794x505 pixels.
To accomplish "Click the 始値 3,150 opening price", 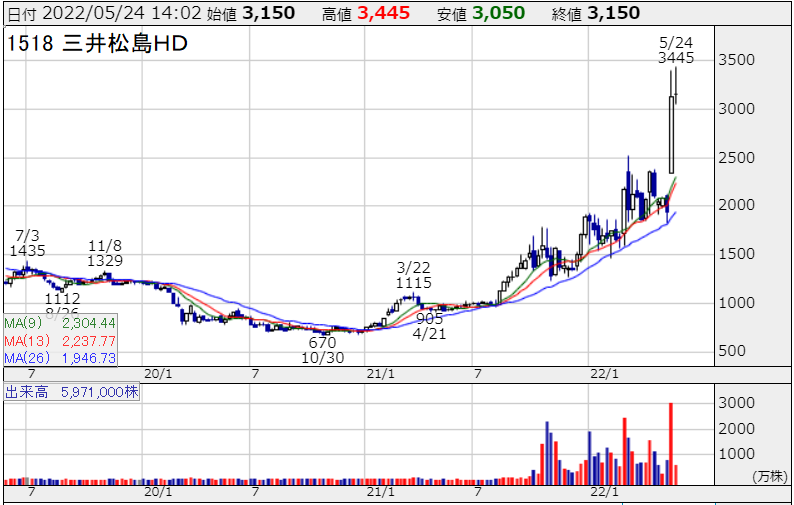I will (267, 14).
